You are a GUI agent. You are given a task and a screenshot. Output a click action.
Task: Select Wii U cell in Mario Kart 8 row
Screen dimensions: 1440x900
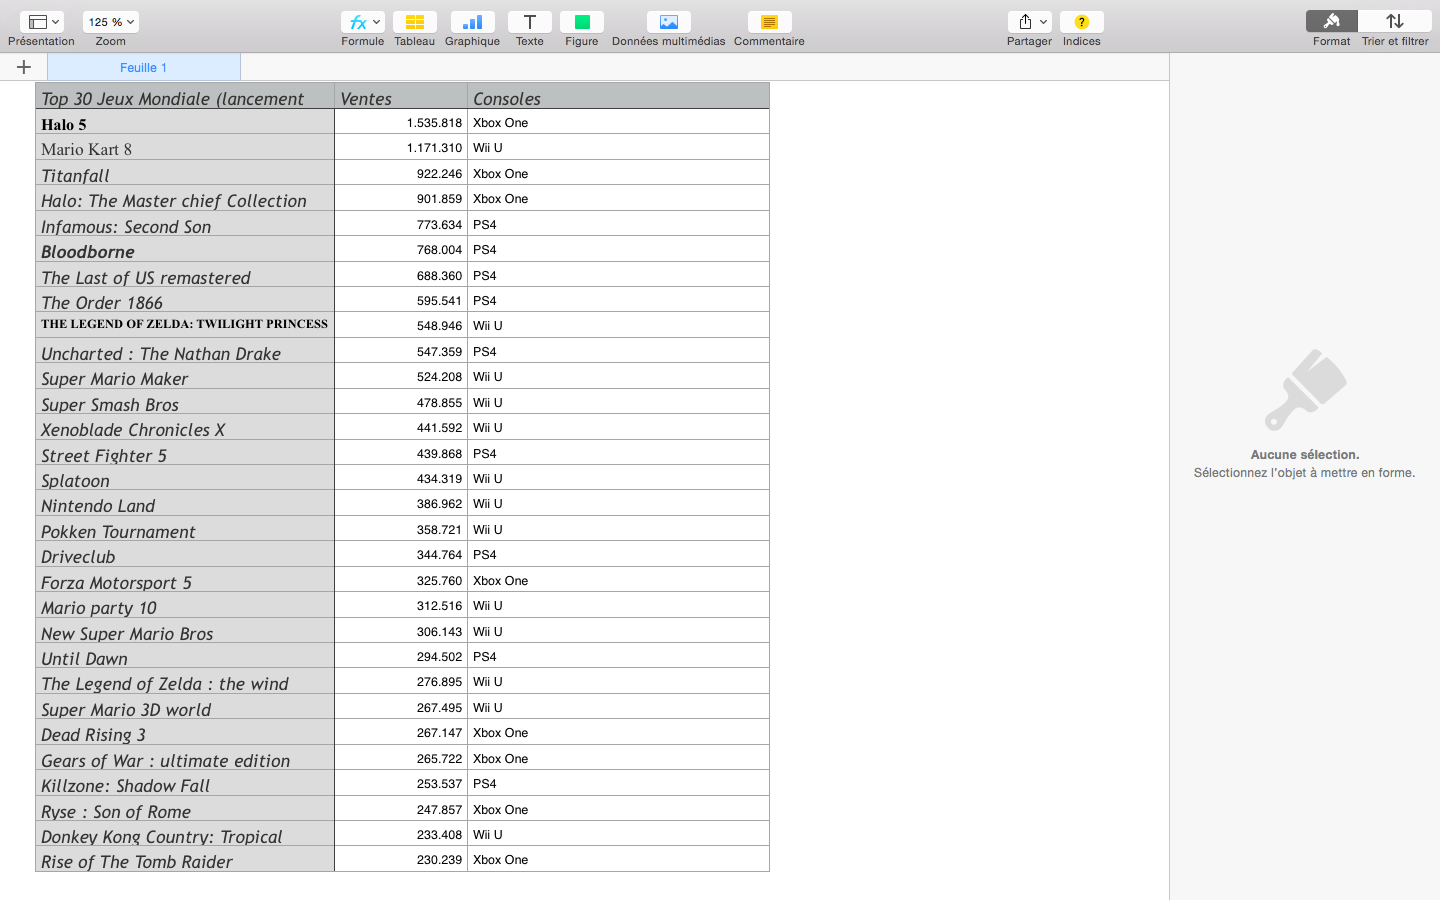618,147
